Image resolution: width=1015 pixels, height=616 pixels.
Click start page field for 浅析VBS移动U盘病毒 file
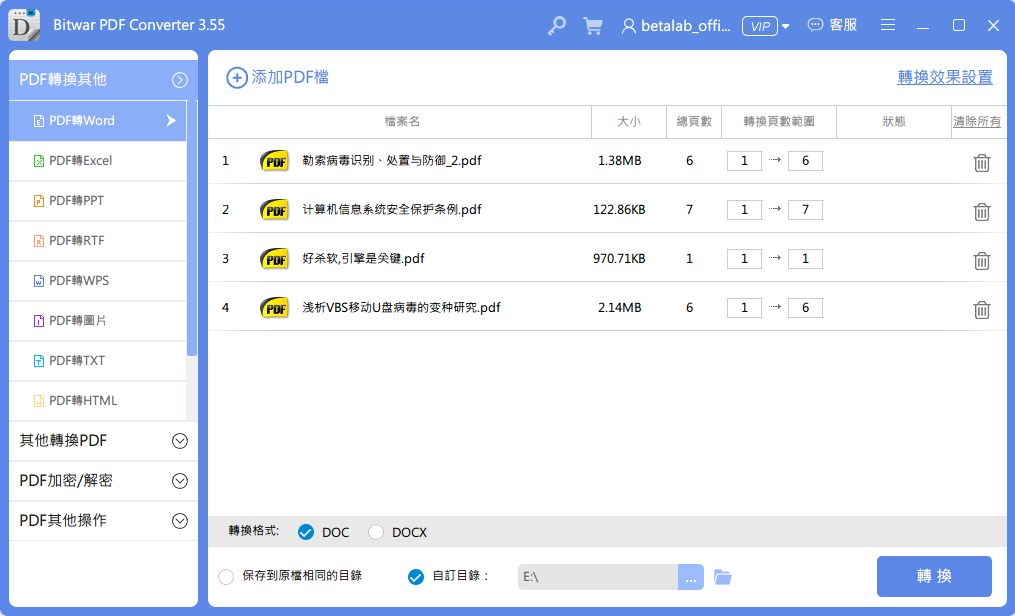(744, 309)
